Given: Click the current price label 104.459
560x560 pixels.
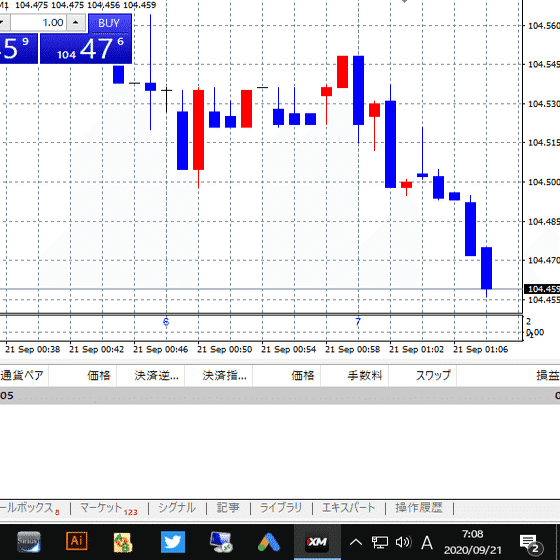Looking at the screenshot, I should (x=542, y=289).
